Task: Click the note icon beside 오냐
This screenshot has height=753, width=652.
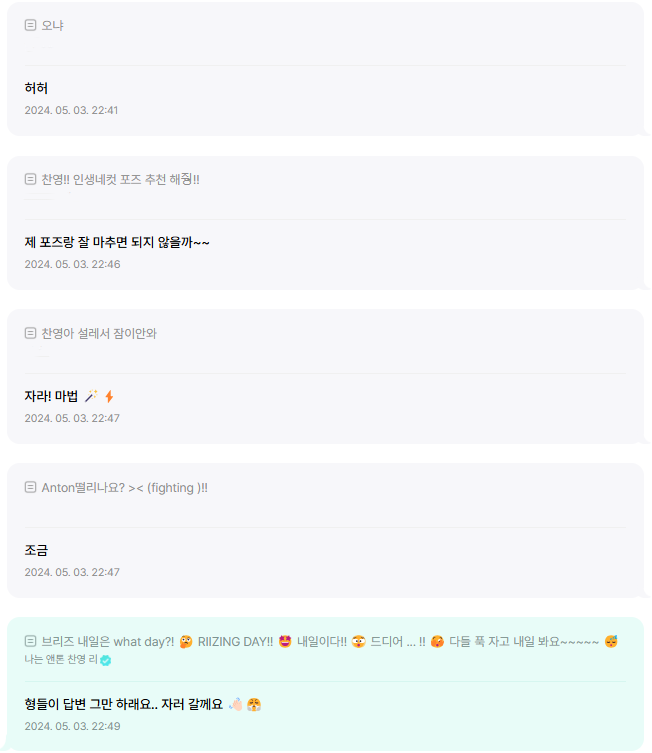Action: pyautogui.click(x=30, y=25)
